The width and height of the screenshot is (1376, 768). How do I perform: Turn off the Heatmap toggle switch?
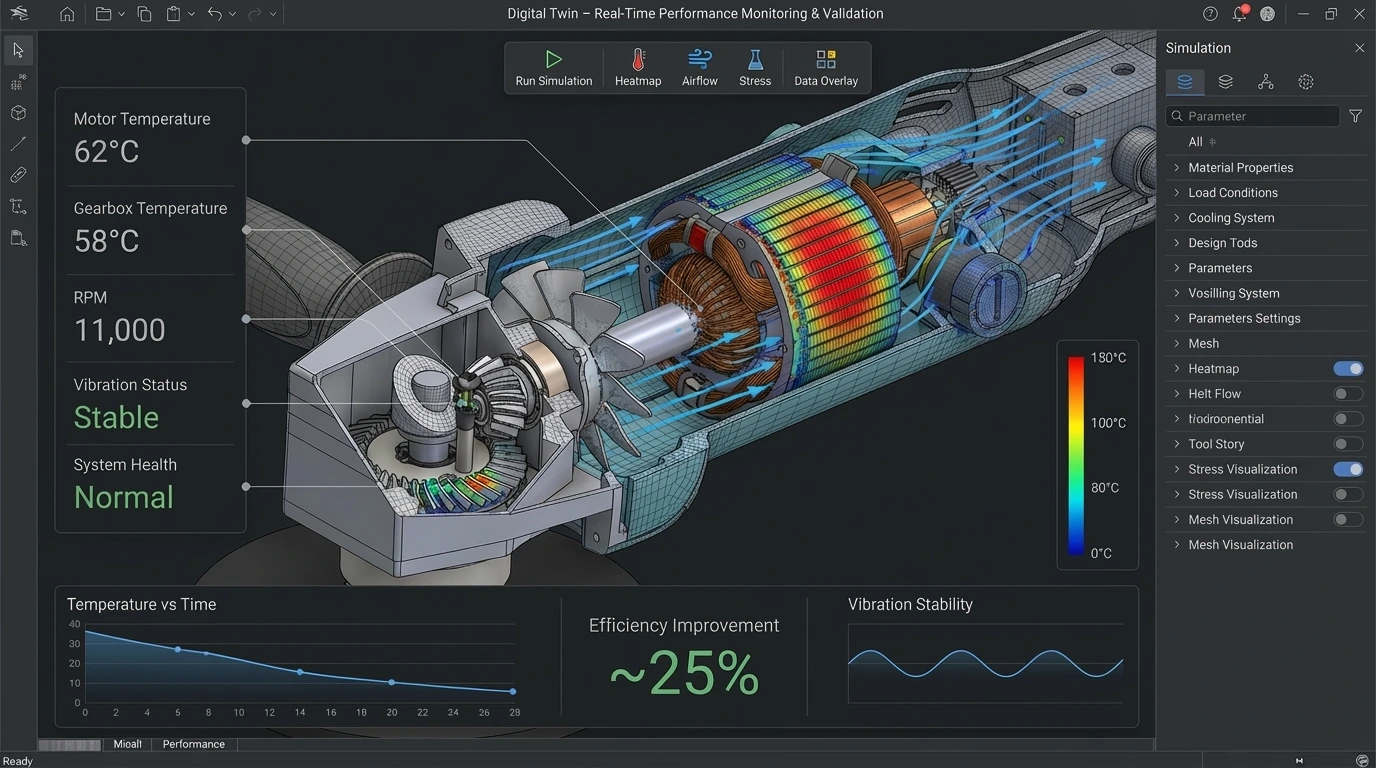[1348, 369]
